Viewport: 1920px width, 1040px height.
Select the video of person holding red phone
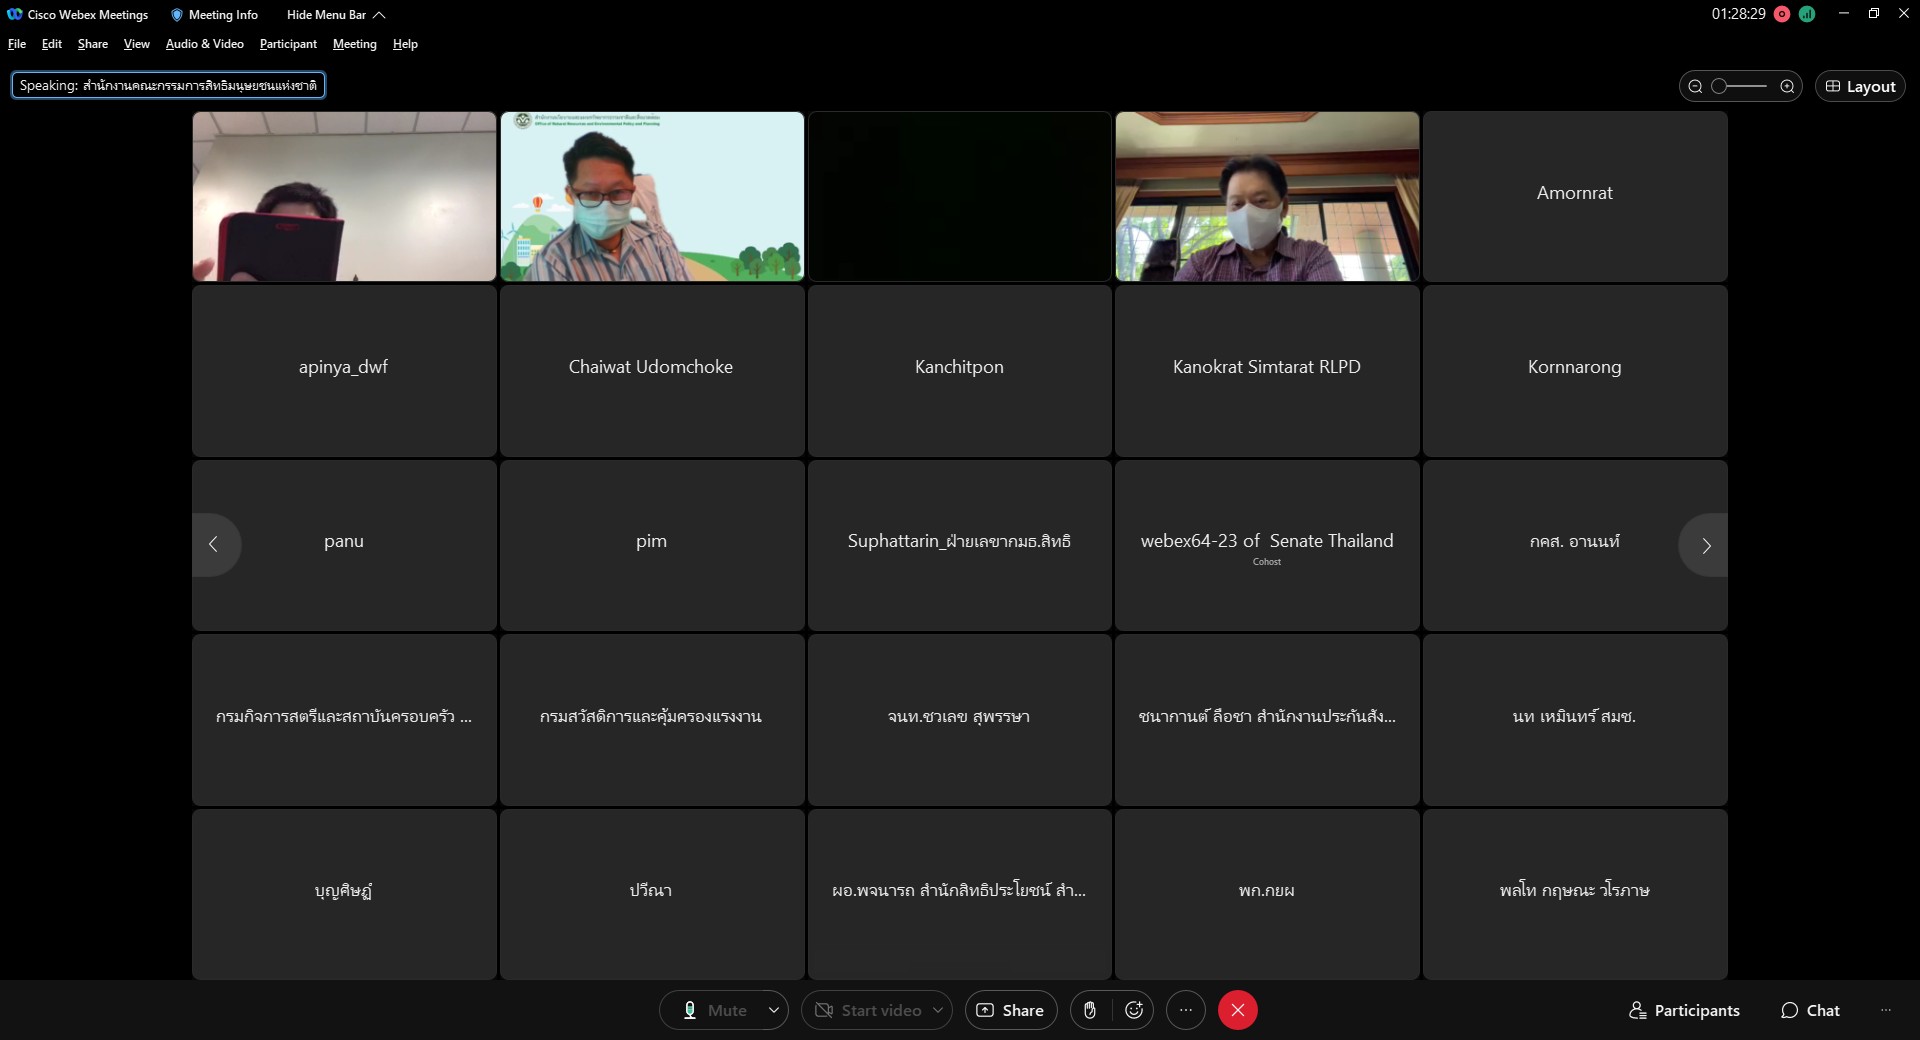344,196
